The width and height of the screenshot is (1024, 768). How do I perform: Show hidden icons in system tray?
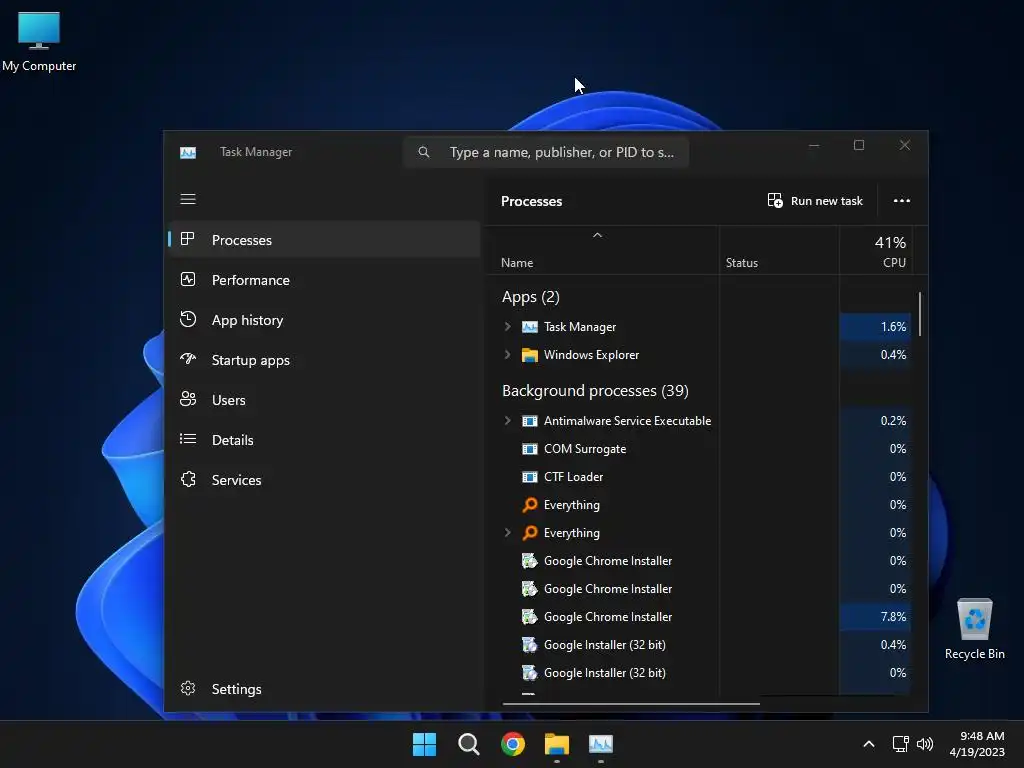(869, 744)
